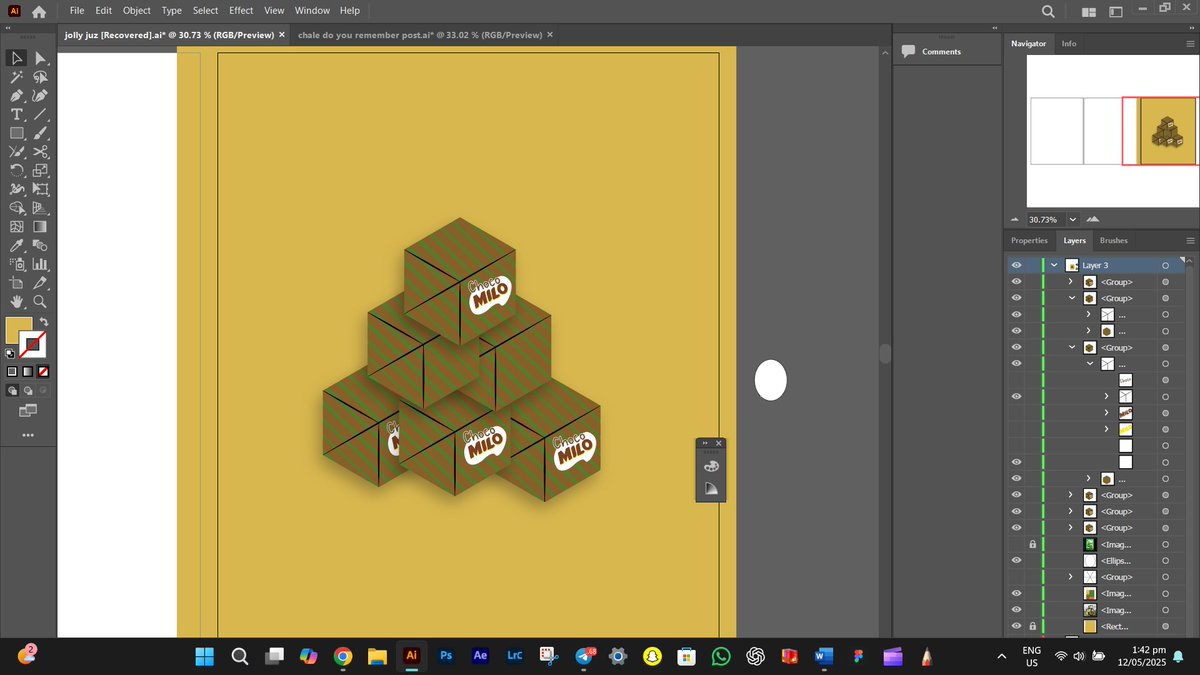Viewport: 1200px width, 675px height.
Task: Click the Home icon in the top bar
Action: click(38, 12)
